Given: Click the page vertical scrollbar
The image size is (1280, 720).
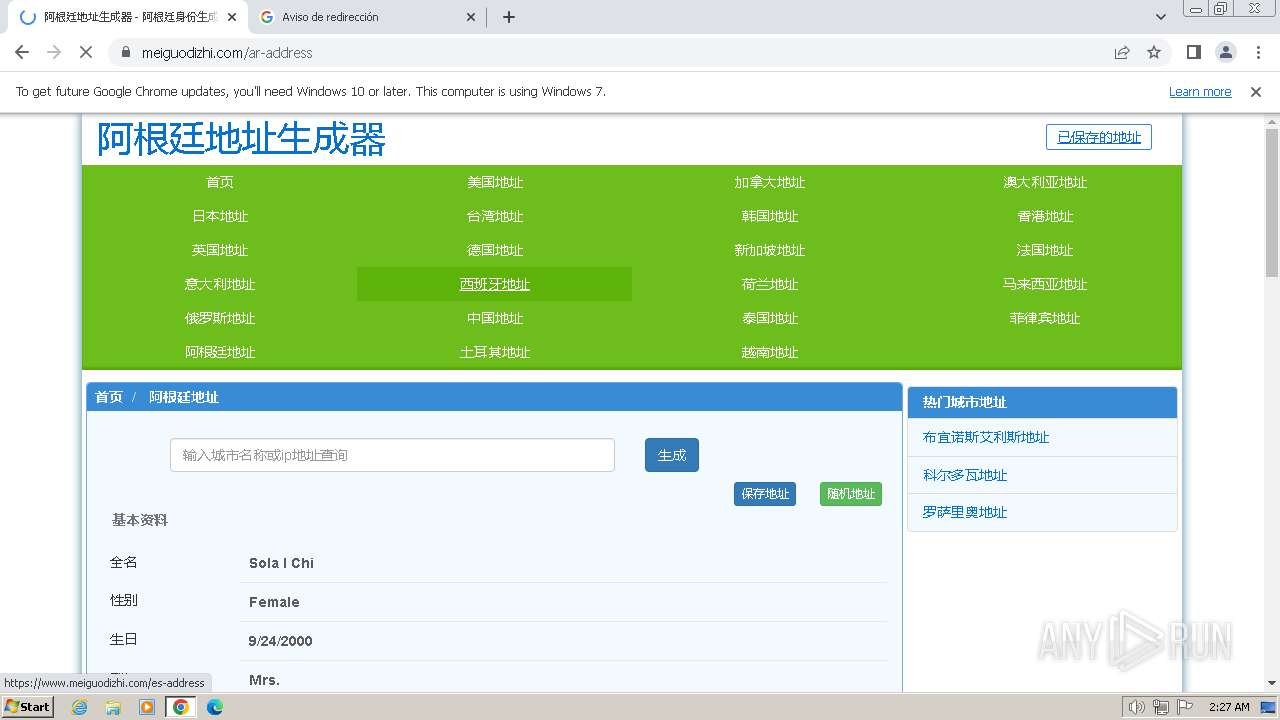Looking at the screenshot, I should [x=1272, y=203].
